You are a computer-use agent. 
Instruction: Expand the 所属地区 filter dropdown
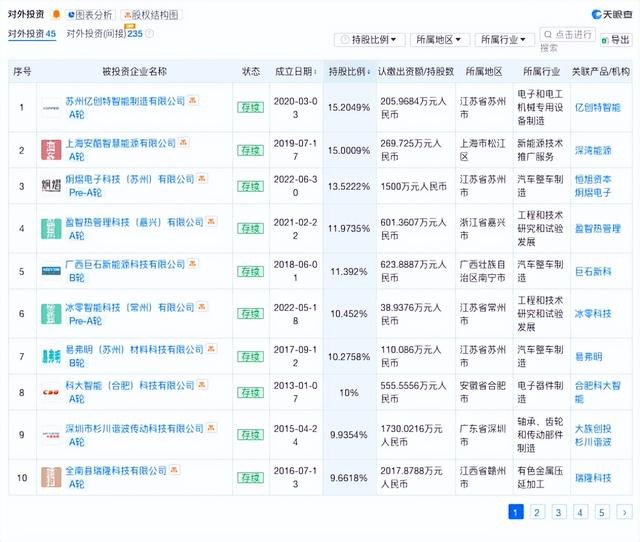[440, 40]
